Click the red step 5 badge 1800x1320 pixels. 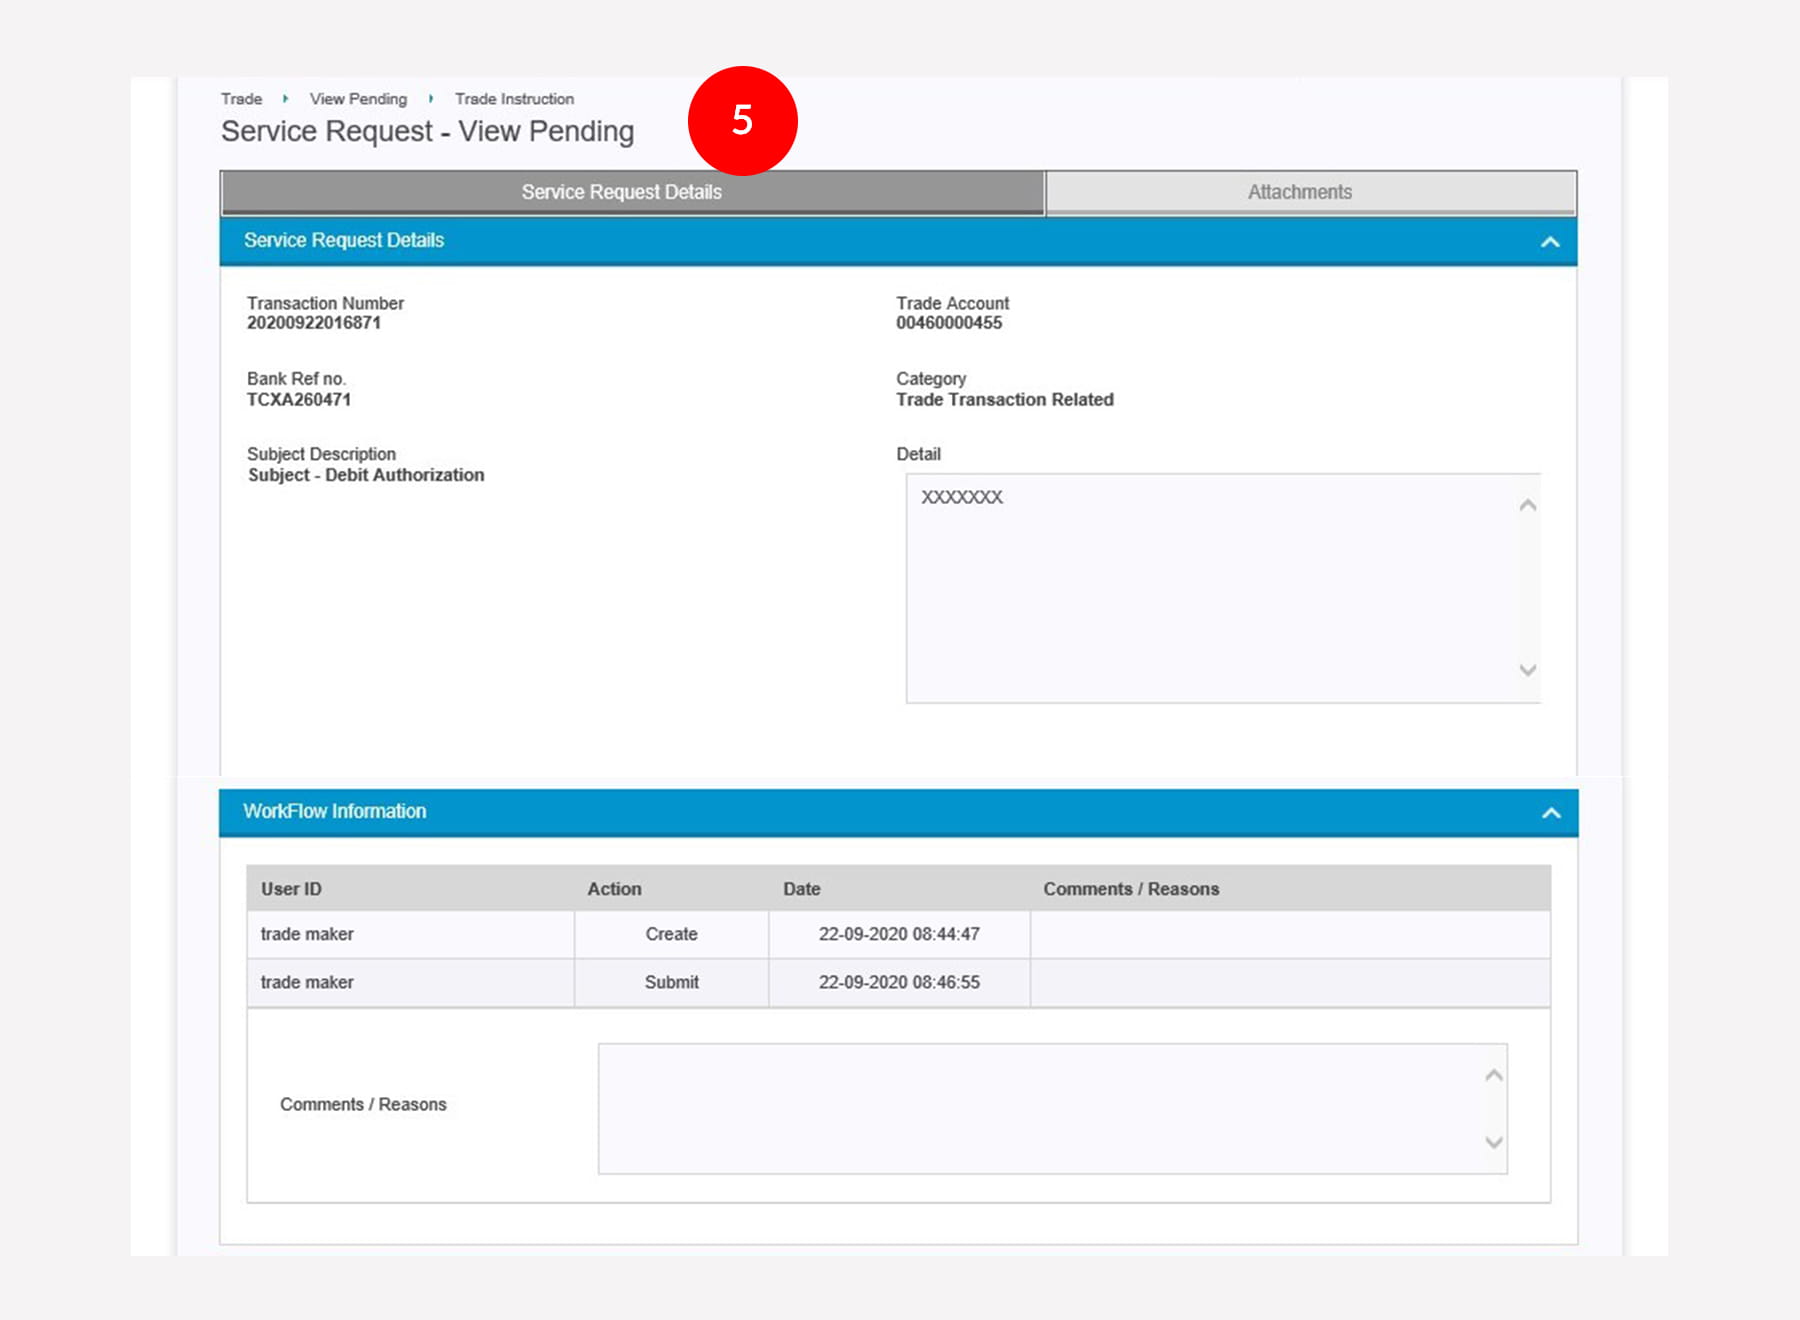pos(742,120)
